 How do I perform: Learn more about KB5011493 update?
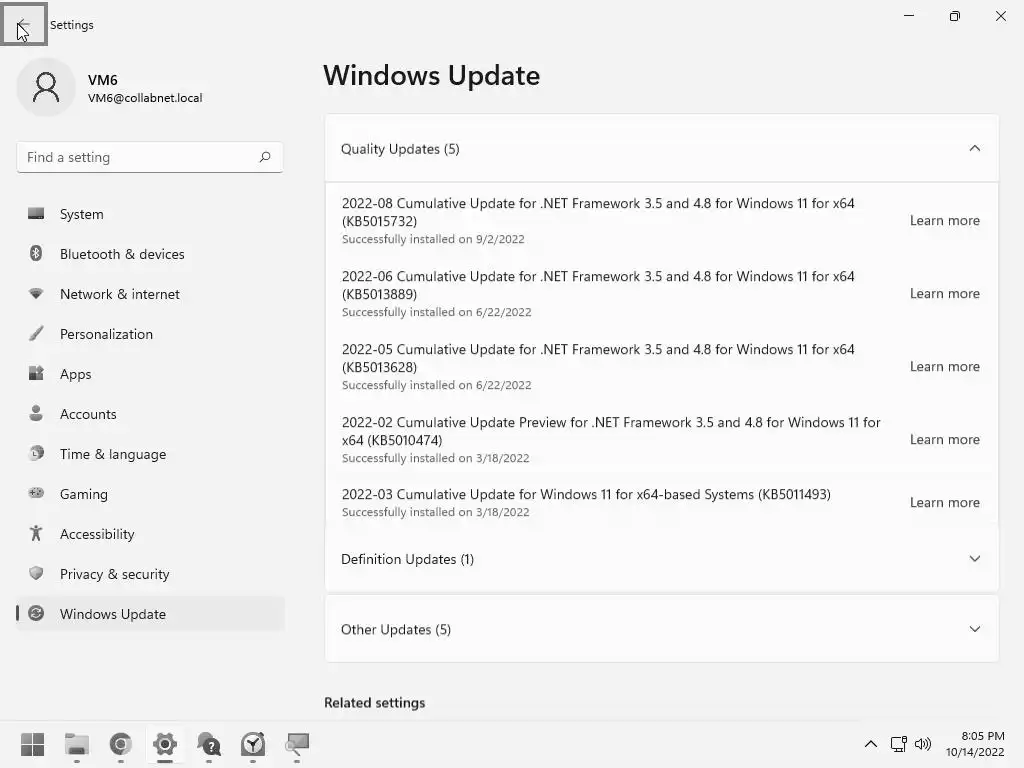coord(944,503)
